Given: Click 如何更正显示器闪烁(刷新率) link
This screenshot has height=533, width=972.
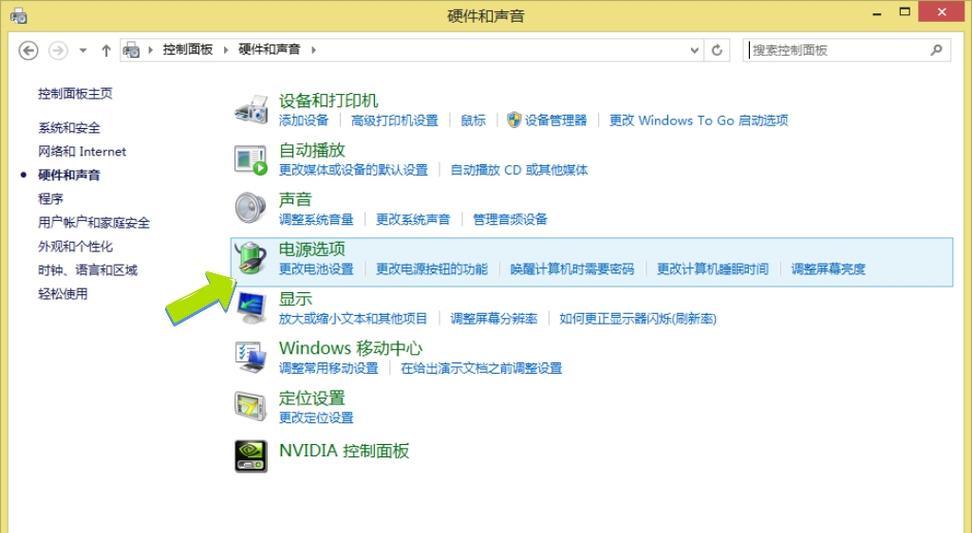Looking at the screenshot, I should point(638,319).
